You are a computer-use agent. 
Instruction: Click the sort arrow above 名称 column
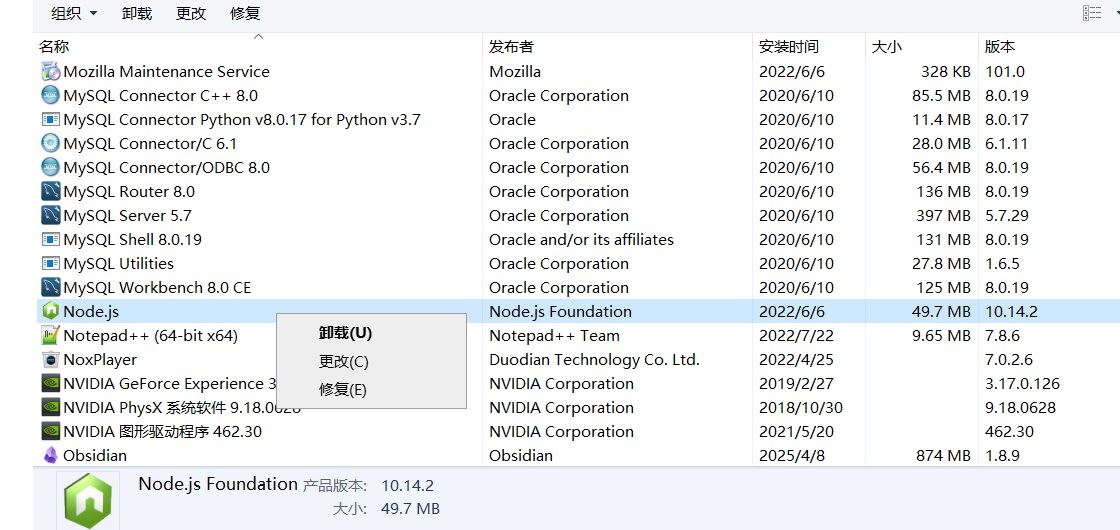click(x=259, y=36)
